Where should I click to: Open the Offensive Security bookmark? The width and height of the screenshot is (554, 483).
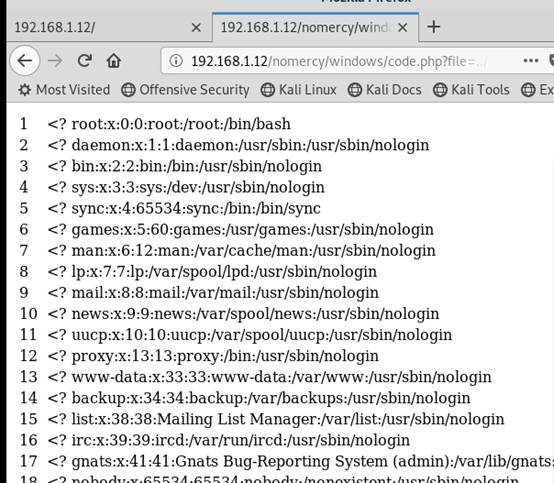coord(185,90)
